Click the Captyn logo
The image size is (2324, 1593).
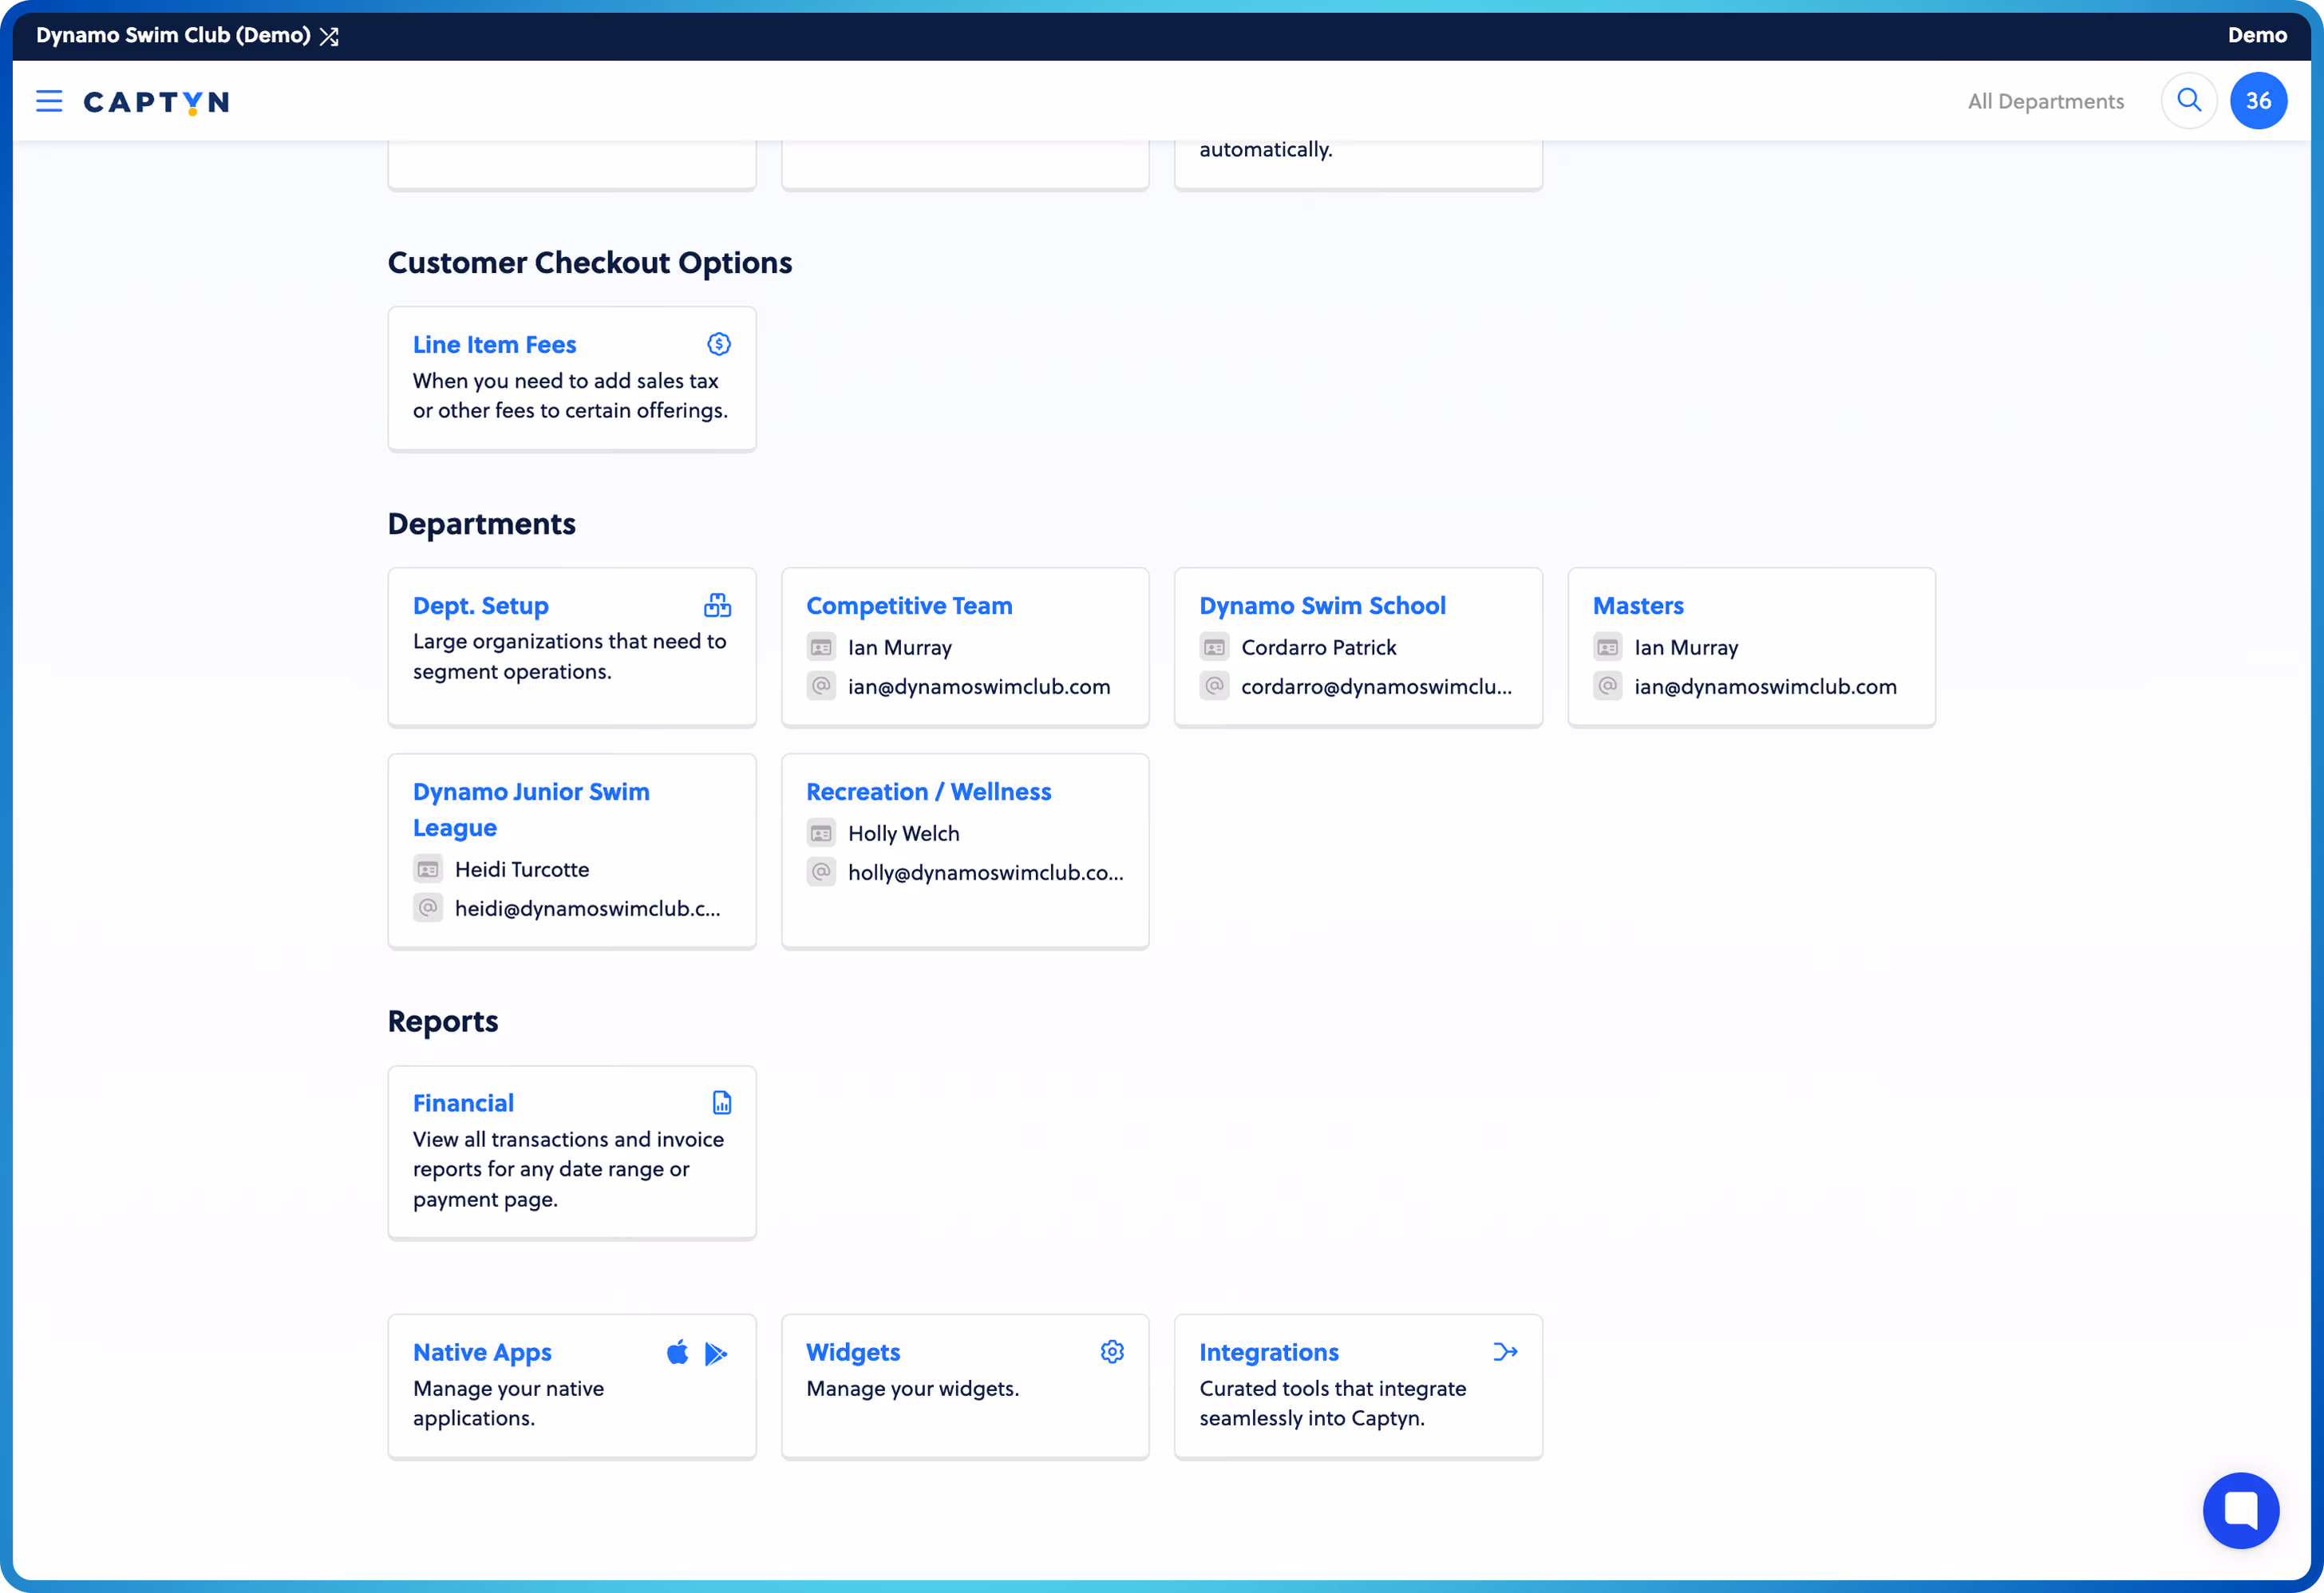(157, 102)
